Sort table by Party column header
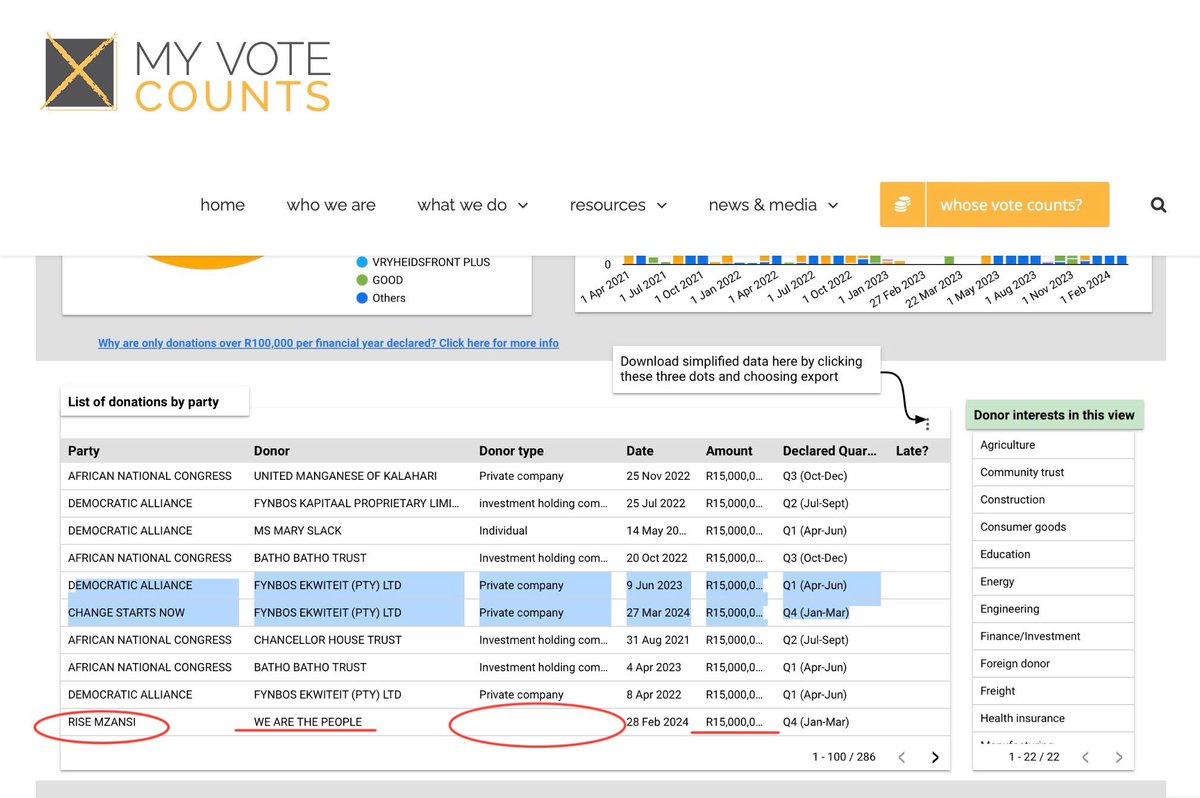This screenshot has width=1200, height=798. pyautogui.click(x=84, y=451)
